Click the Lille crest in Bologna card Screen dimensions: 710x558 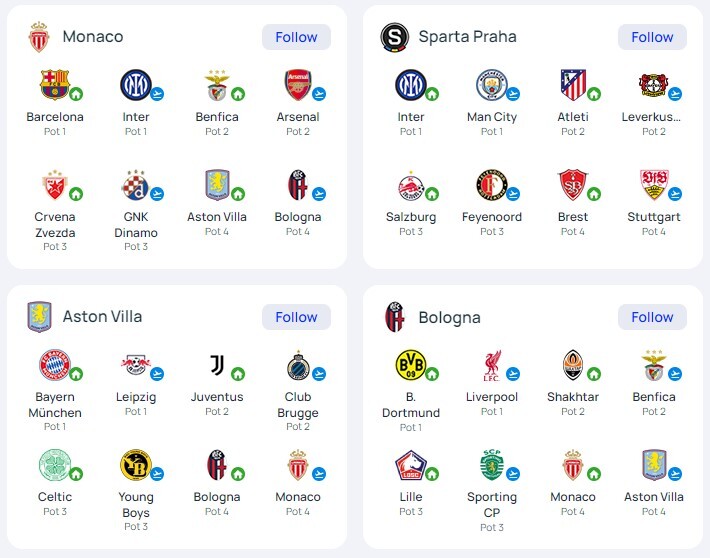point(411,465)
